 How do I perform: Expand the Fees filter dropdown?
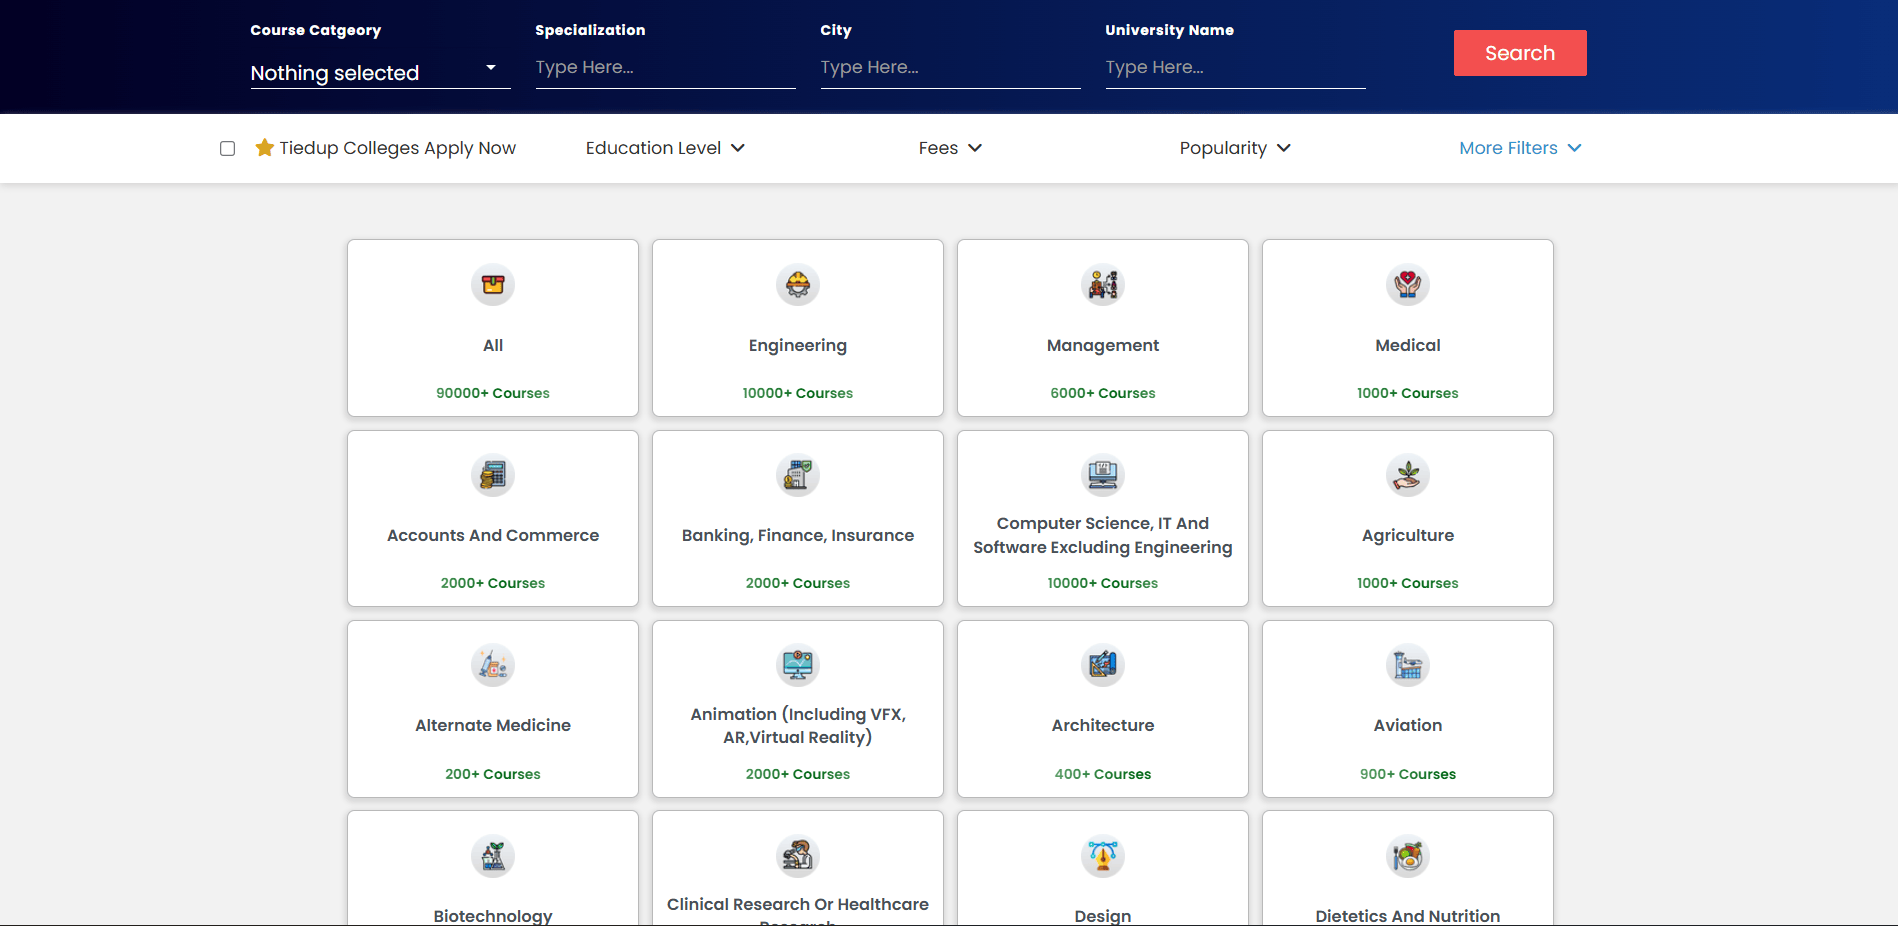click(950, 148)
